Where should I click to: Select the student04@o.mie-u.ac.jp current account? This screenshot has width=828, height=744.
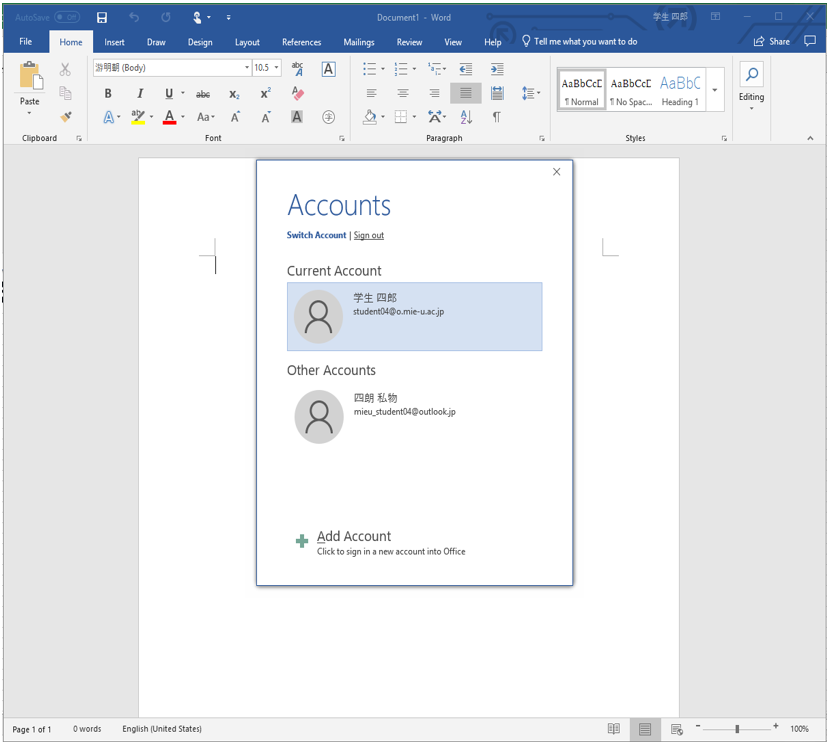415,316
